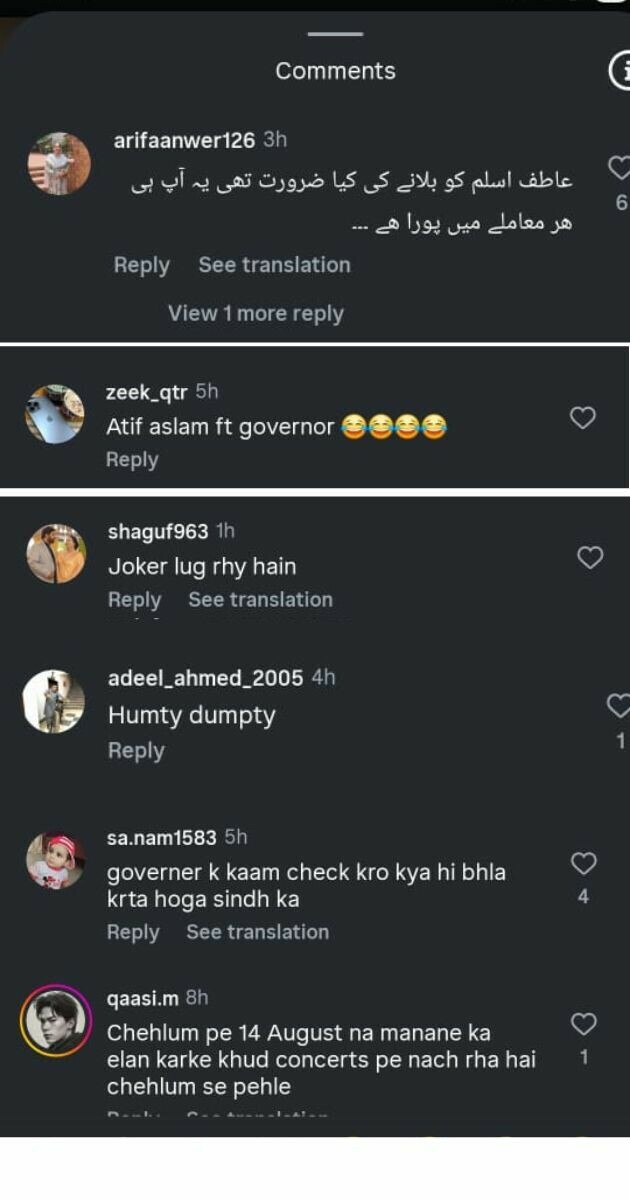This screenshot has width=630, height=1200.
Task: Like zeek_qtr's comment with the heart
Action: pos(582,418)
